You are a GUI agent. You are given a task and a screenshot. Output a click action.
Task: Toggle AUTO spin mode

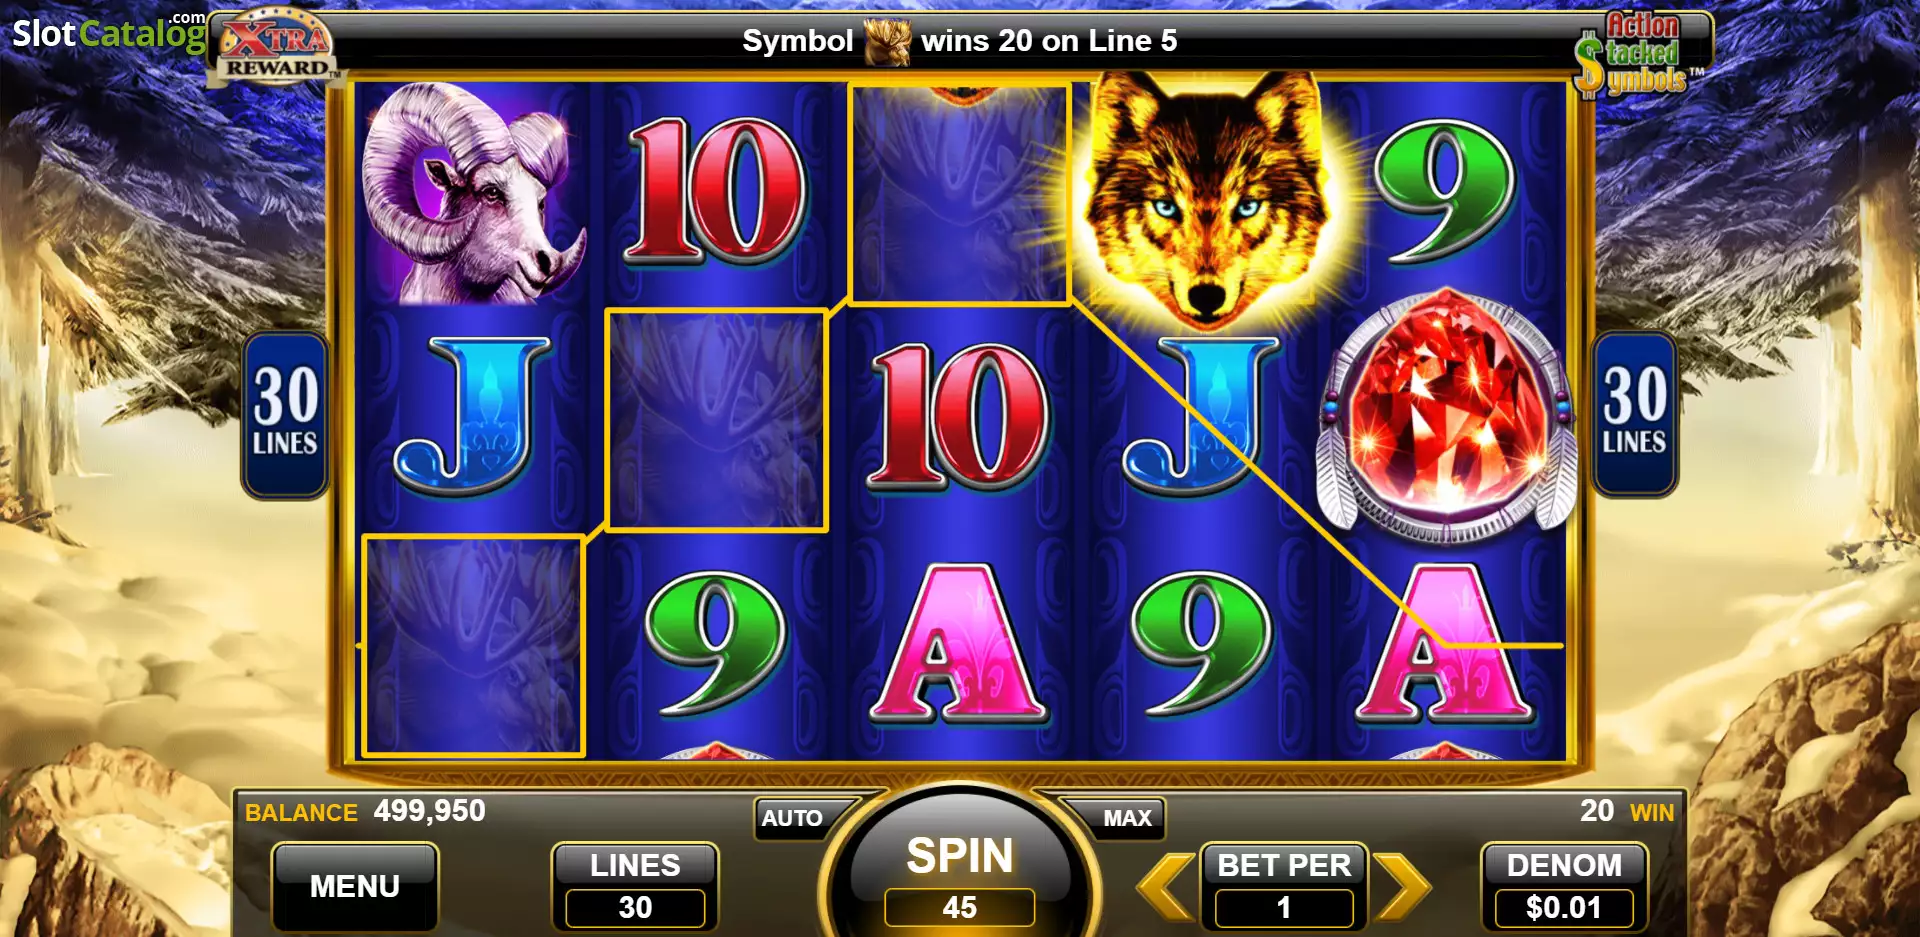(x=792, y=818)
